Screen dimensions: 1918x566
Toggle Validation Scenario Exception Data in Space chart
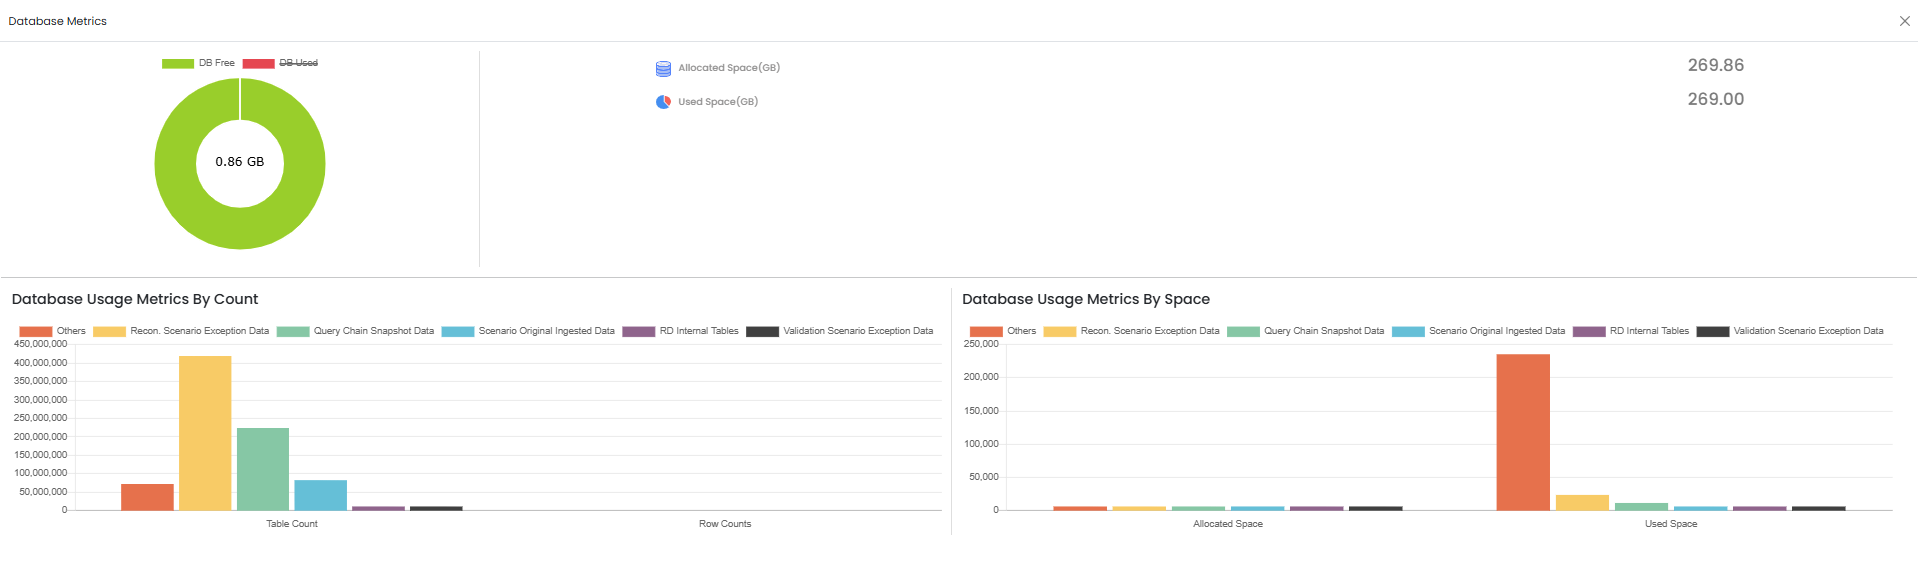(x=1789, y=331)
